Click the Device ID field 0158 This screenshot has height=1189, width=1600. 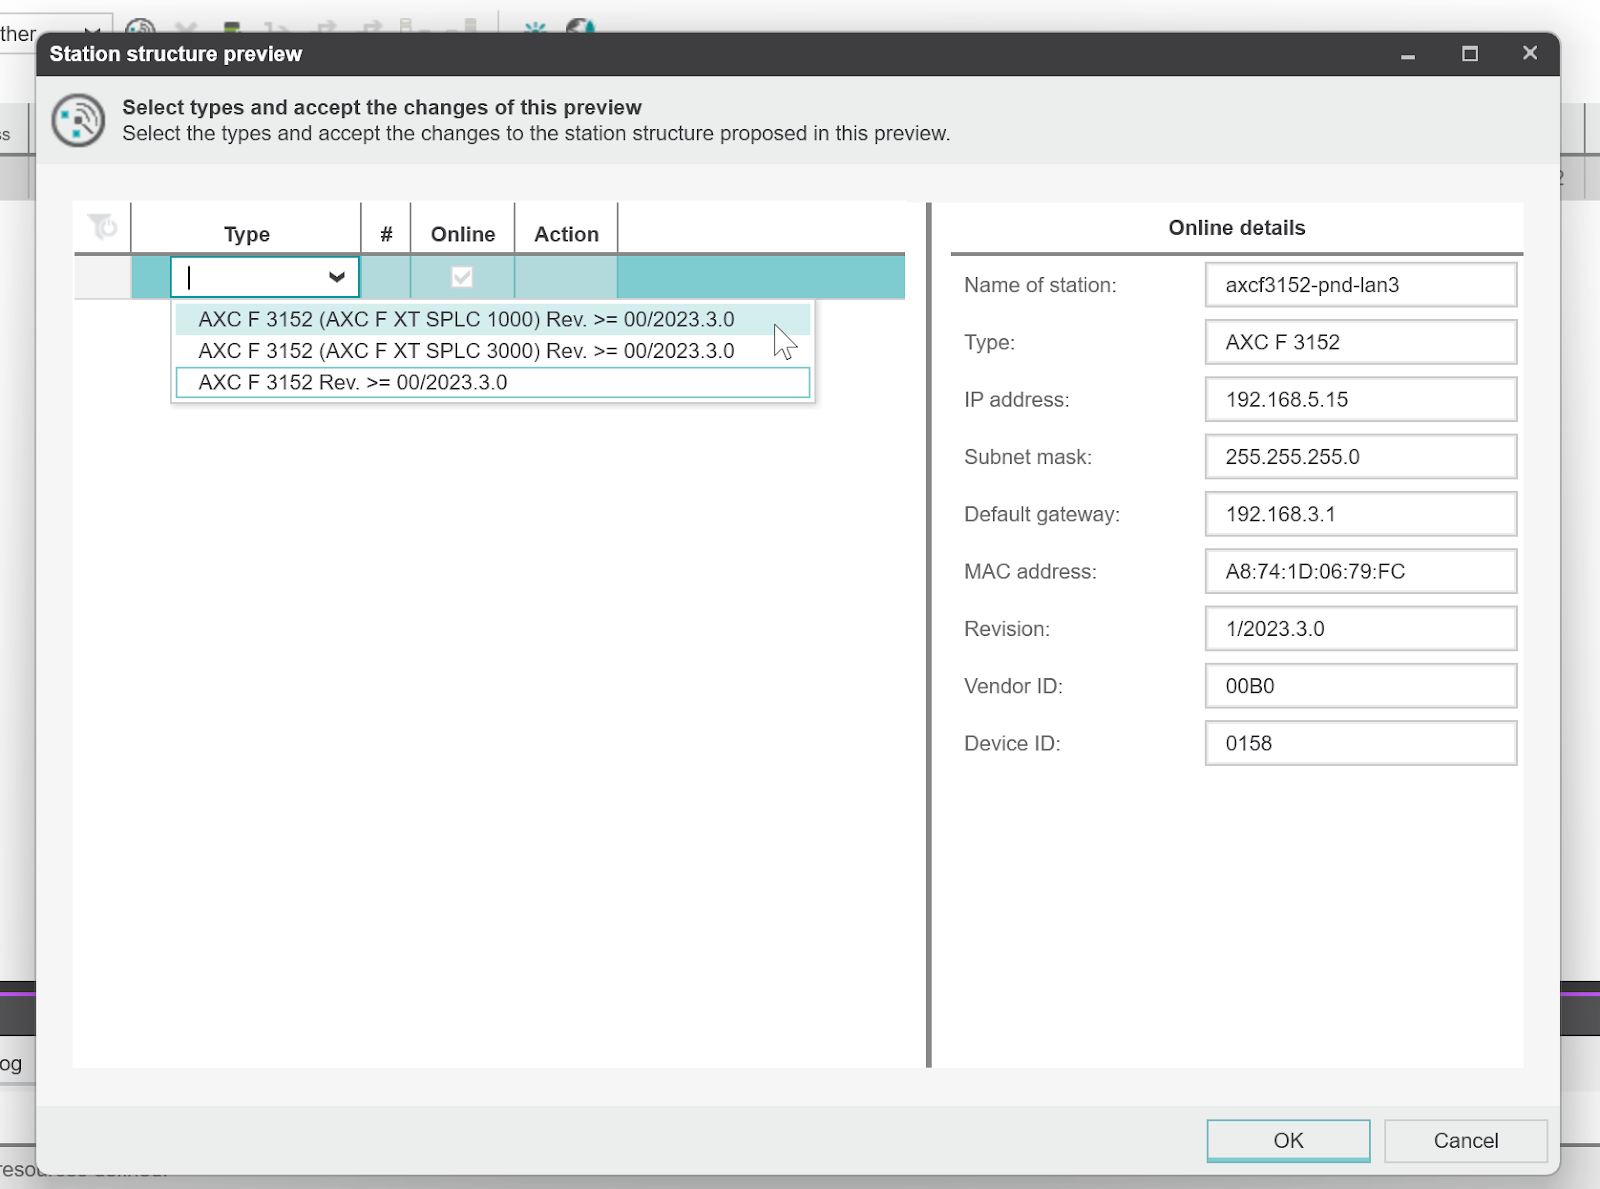click(1360, 743)
